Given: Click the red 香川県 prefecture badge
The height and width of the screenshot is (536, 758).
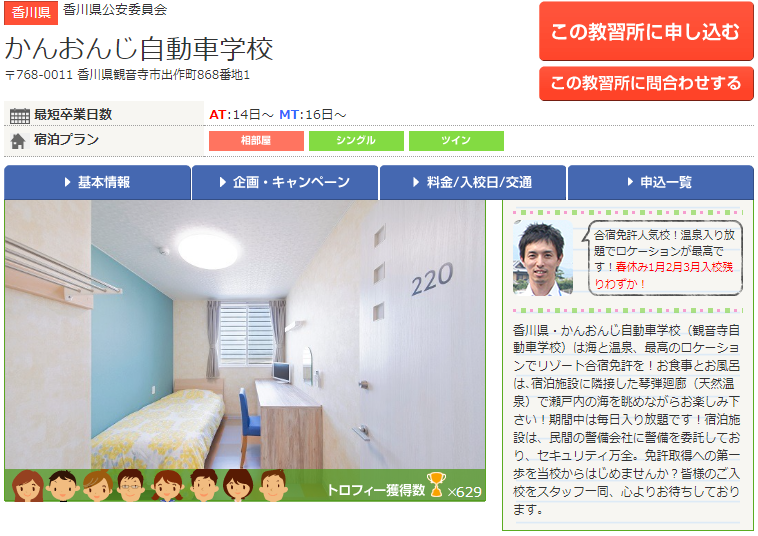Looking at the screenshot, I should [31, 13].
